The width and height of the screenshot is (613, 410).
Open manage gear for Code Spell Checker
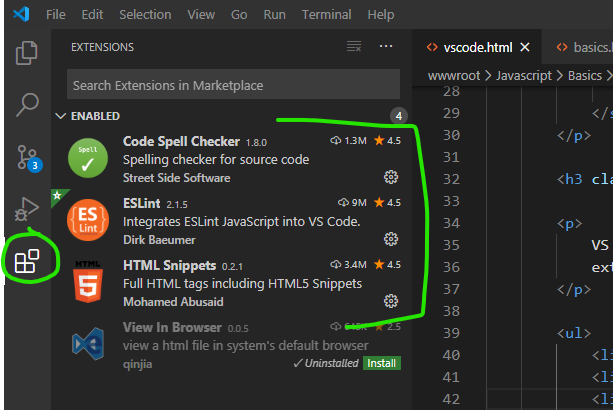click(x=391, y=177)
